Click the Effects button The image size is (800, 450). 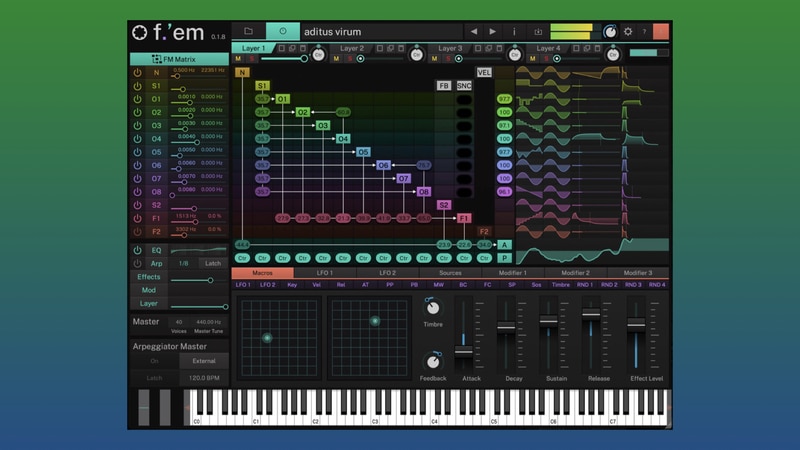point(149,277)
